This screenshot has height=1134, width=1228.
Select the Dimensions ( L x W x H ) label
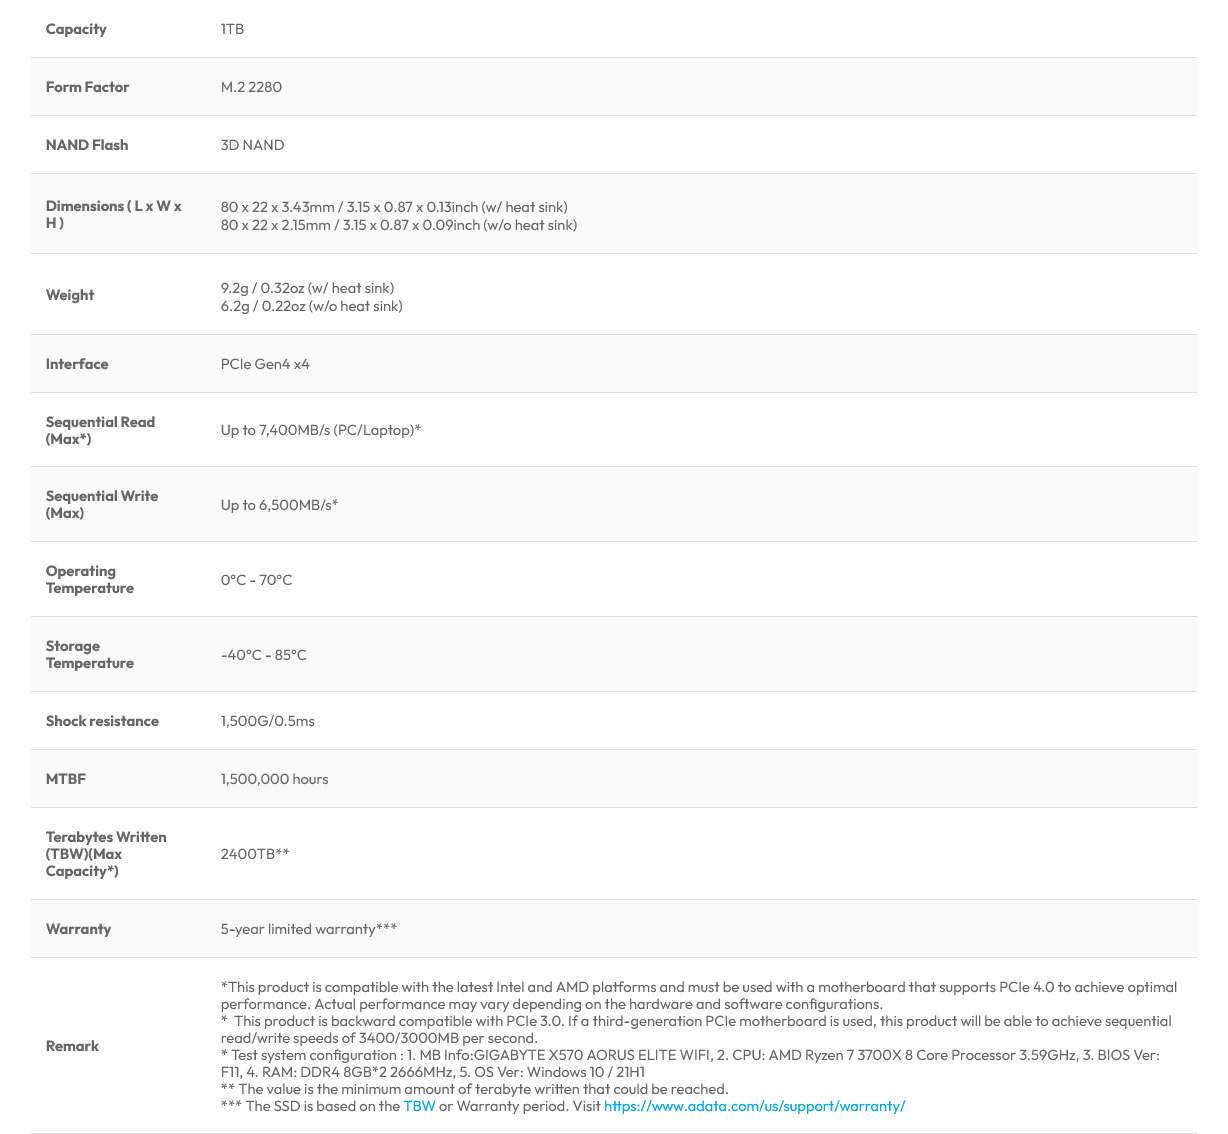click(x=114, y=214)
